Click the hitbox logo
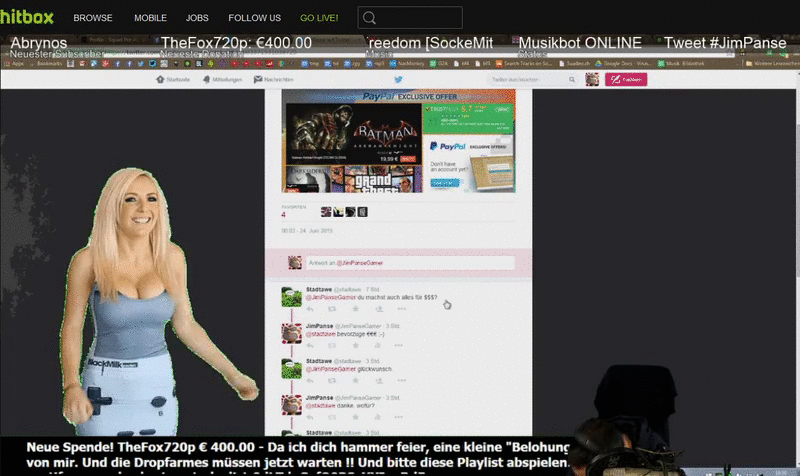Screen dimensions: 800x476 click(27, 17)
